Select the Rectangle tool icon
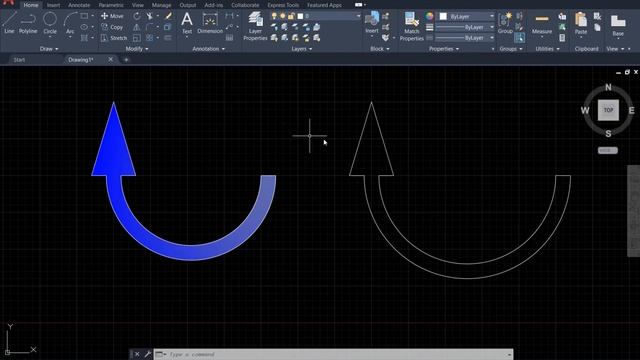 pos(84,16)
